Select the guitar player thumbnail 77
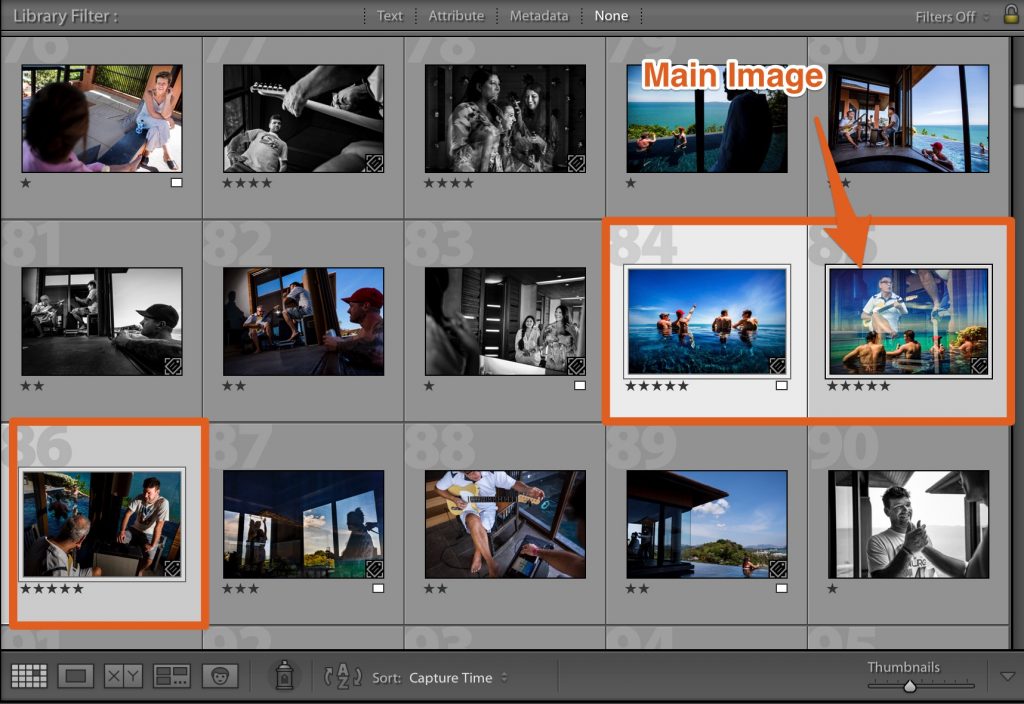 [304, 118]
